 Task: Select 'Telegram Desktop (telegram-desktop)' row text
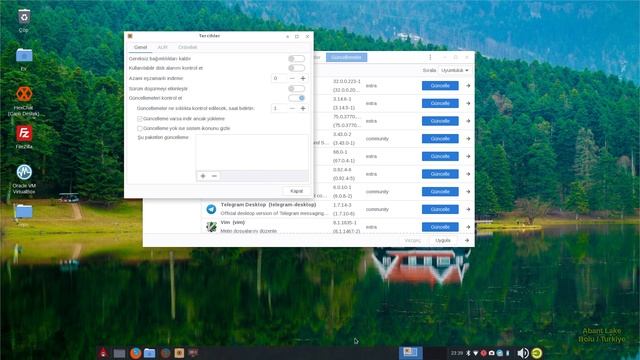(268, 204)
